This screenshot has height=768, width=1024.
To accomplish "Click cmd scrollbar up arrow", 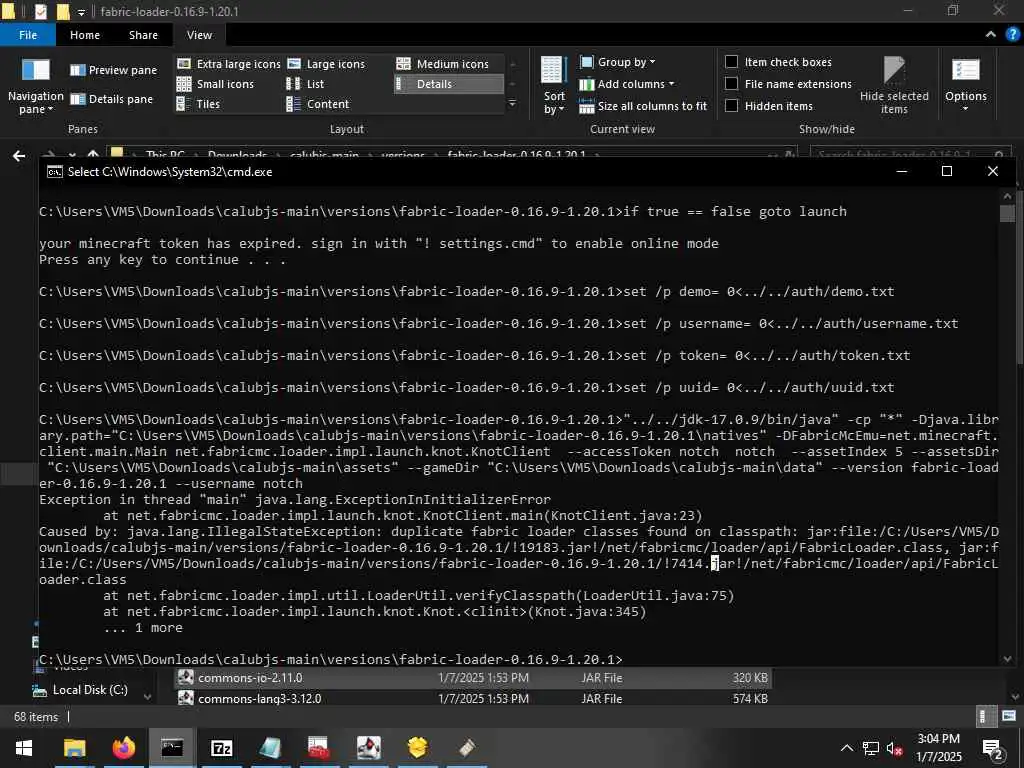I will tap(1007, 195).
